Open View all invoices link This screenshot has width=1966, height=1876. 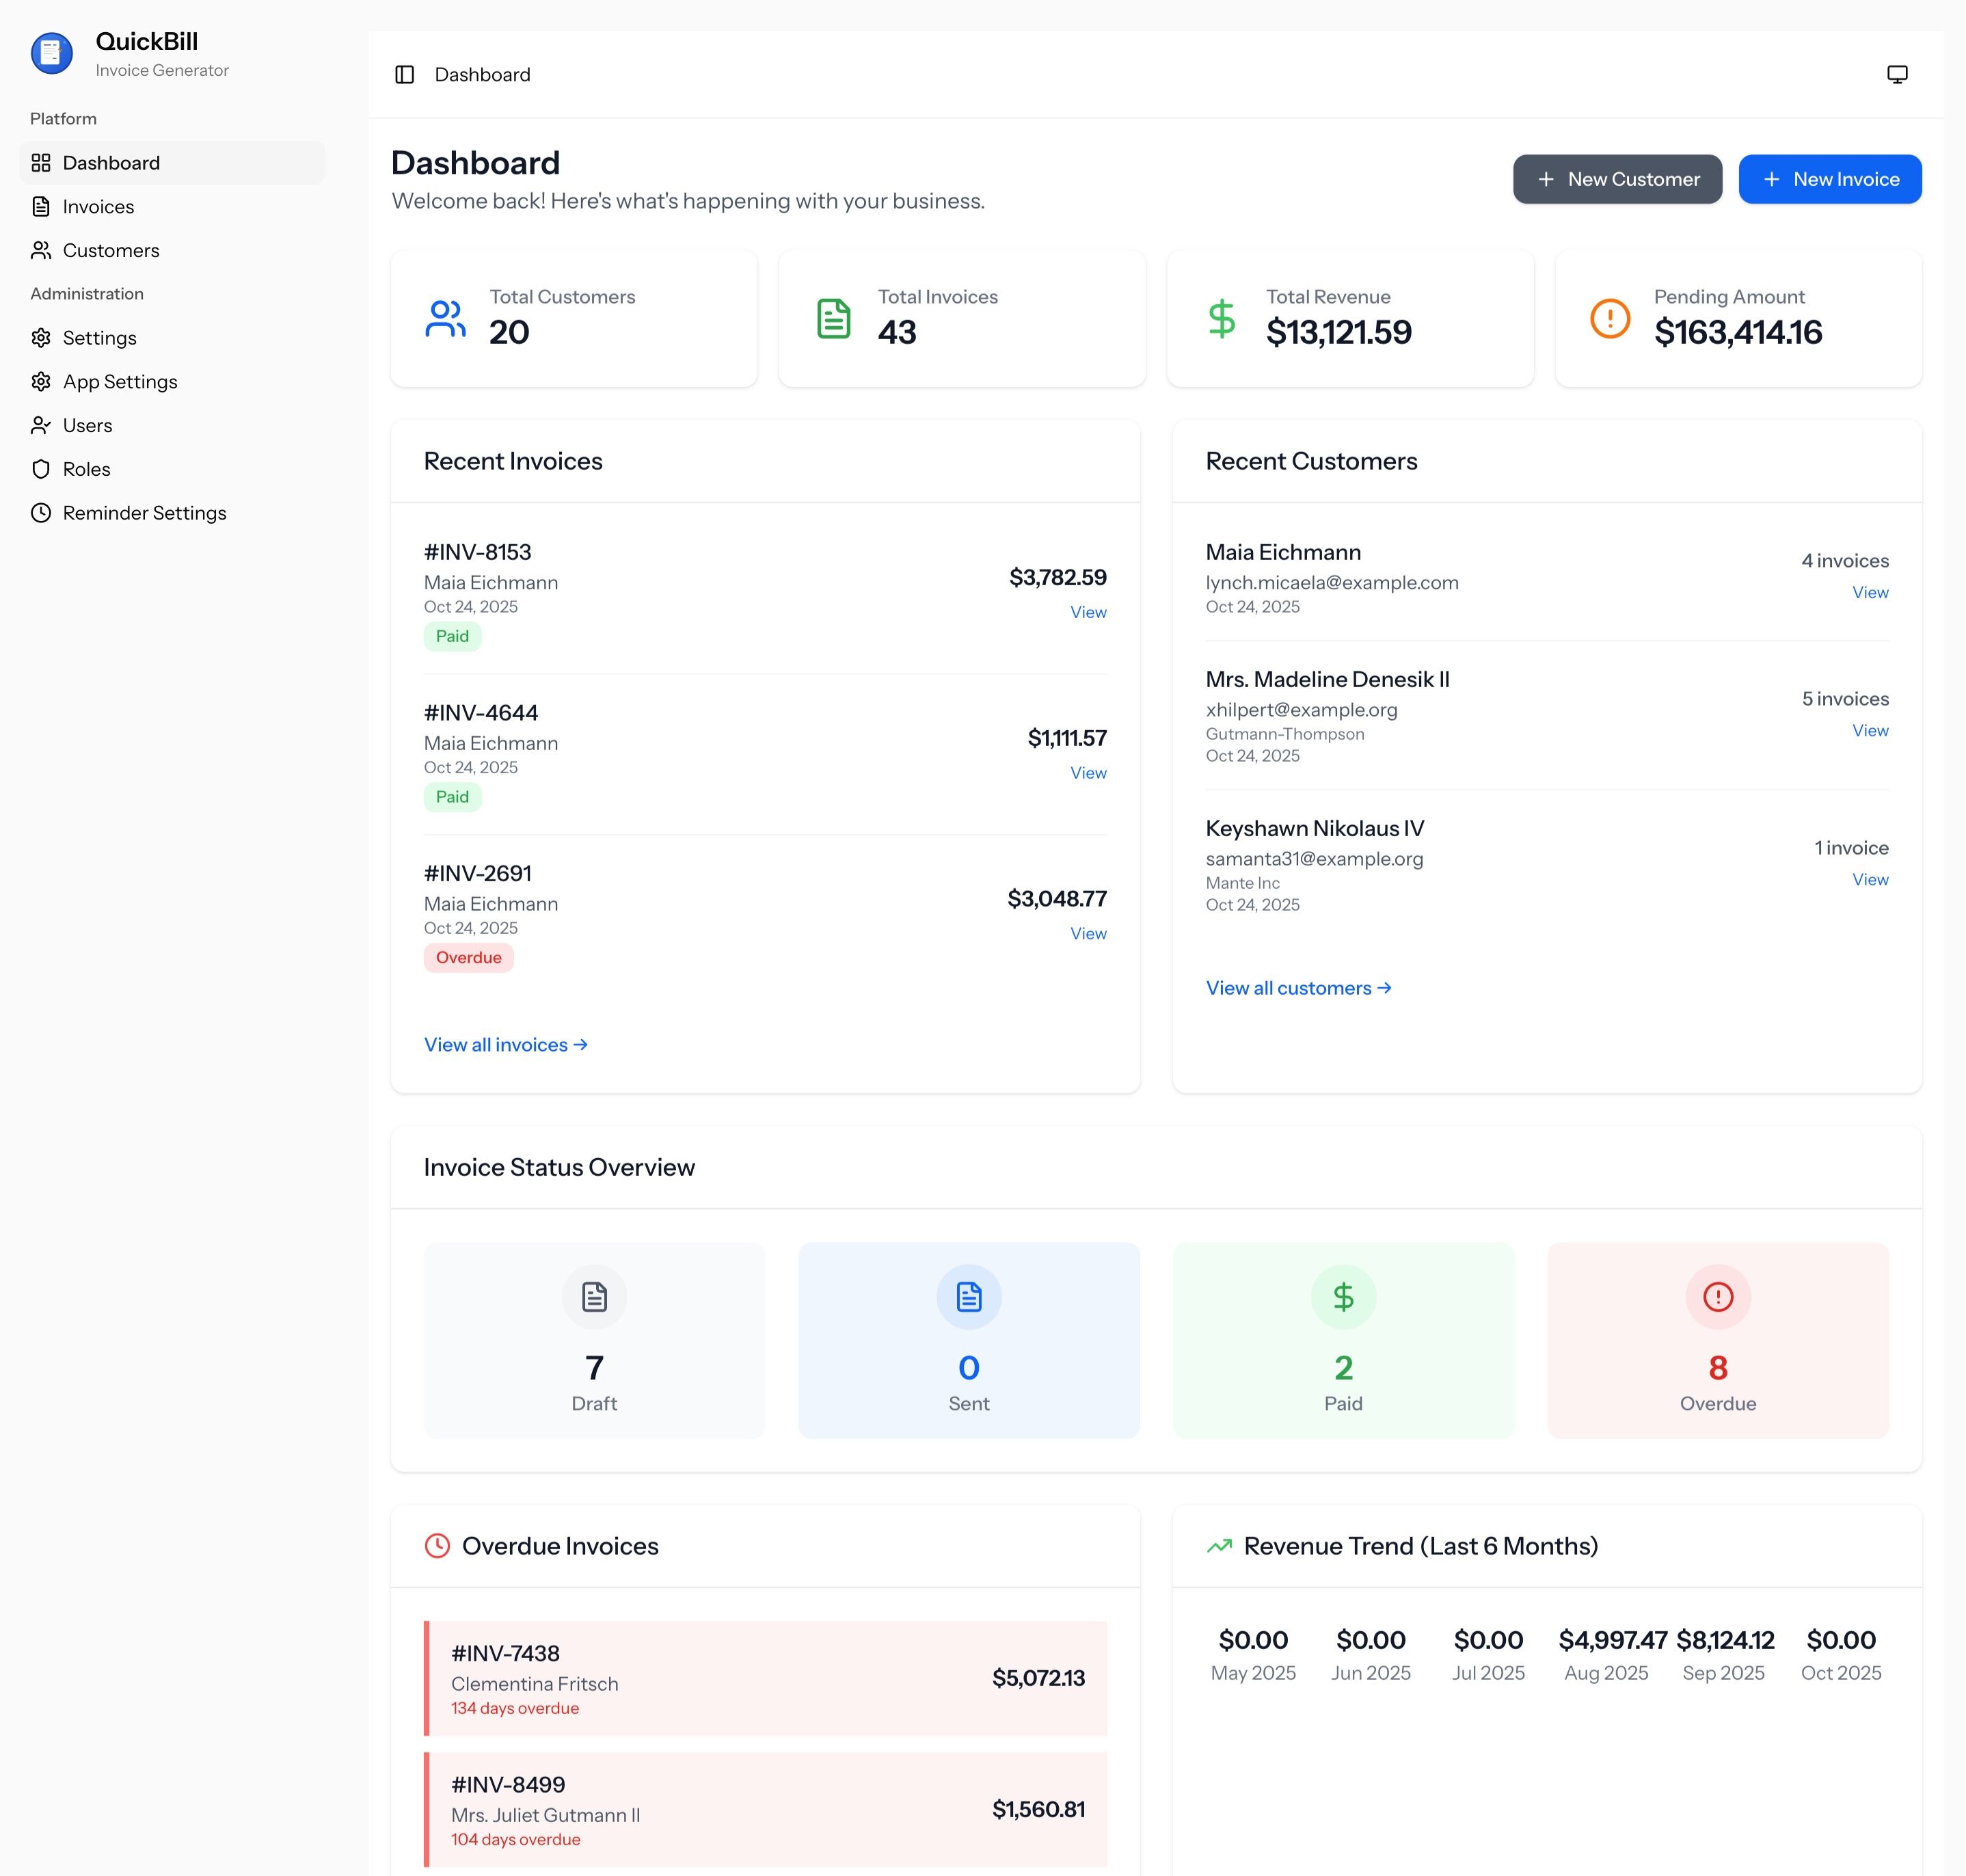click(x=505, y=1045)
